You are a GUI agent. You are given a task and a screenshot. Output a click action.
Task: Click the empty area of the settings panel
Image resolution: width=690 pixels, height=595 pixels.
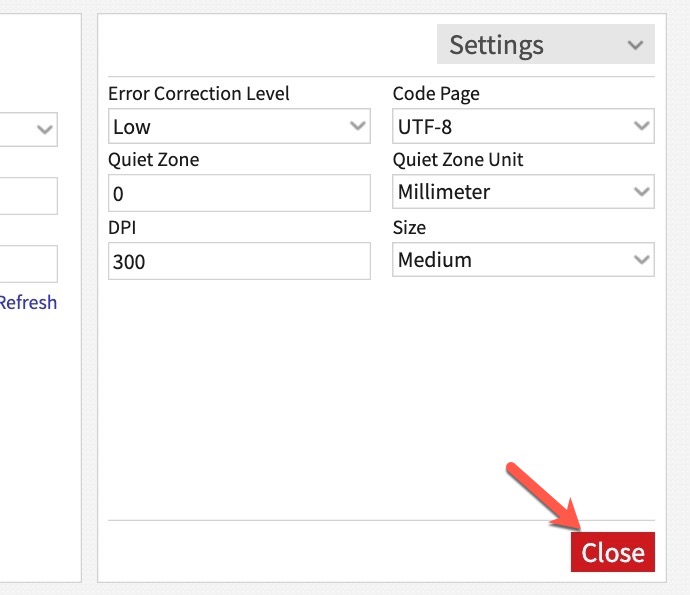pos(380,400)
